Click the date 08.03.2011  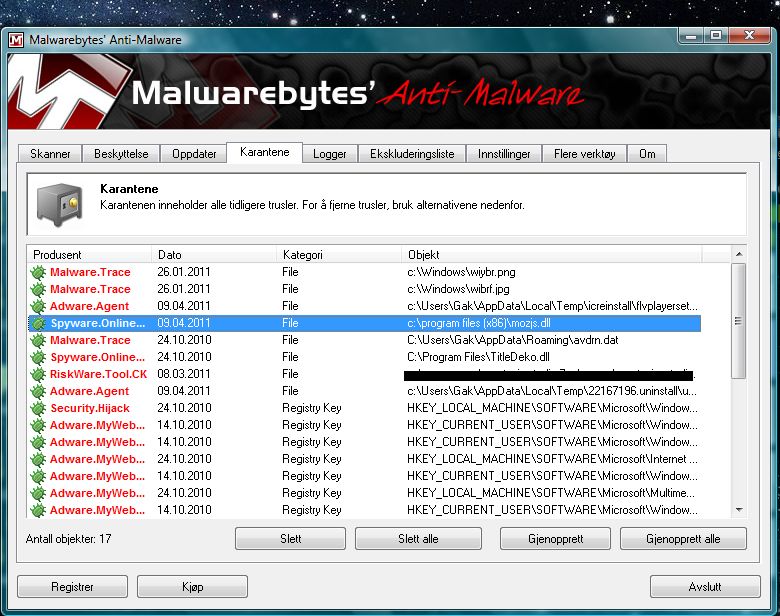tap(184, 374)
